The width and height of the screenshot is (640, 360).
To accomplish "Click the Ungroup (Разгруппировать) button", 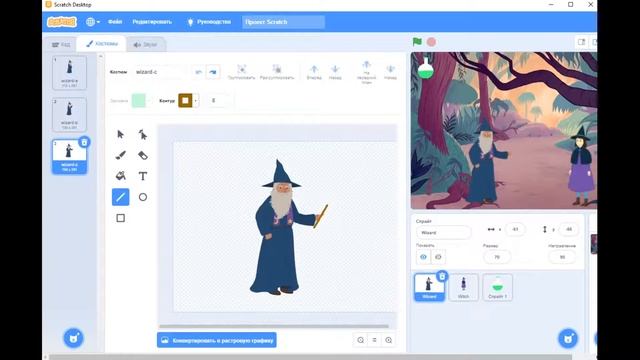I will tap(277, 72).
